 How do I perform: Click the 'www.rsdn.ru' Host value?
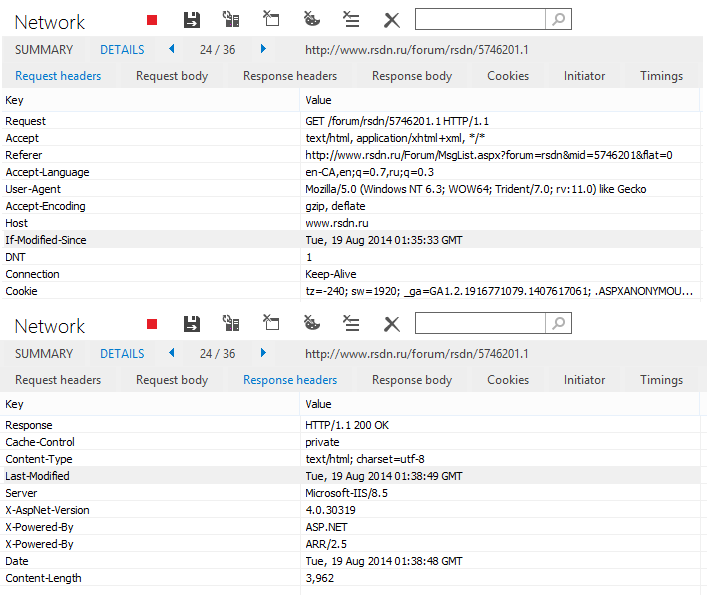coord(337,223)
